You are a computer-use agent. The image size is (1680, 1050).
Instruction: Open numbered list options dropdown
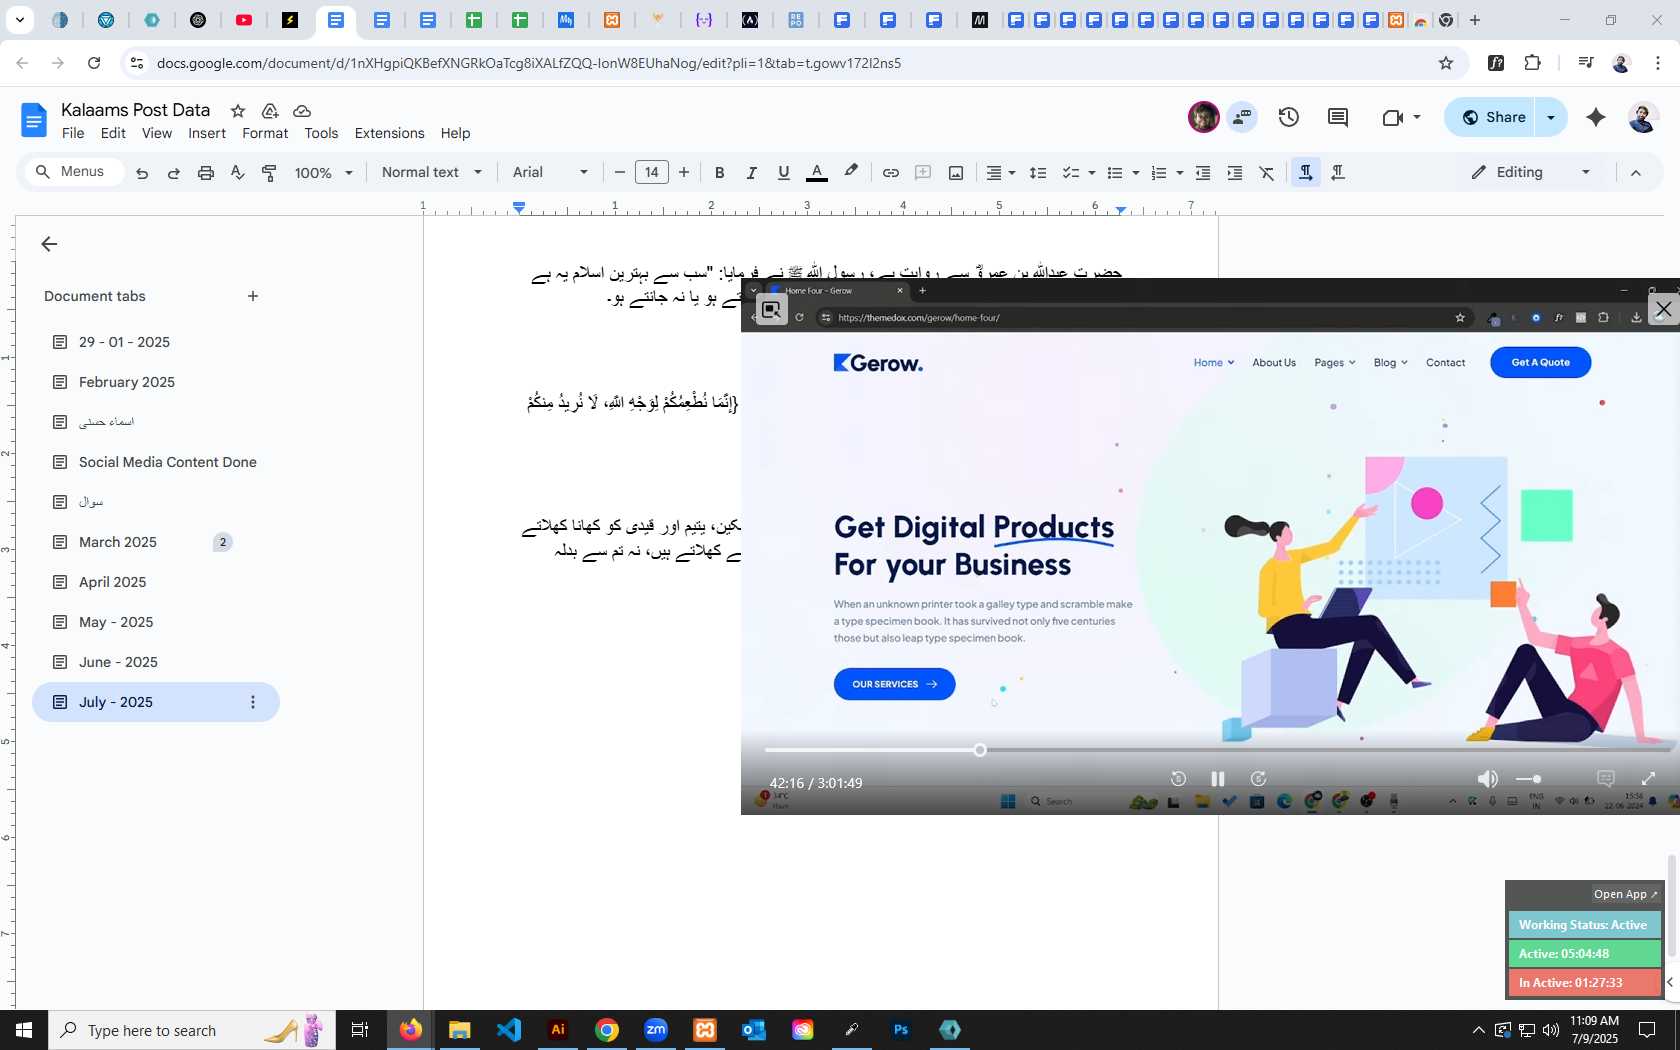[1180, 173]
